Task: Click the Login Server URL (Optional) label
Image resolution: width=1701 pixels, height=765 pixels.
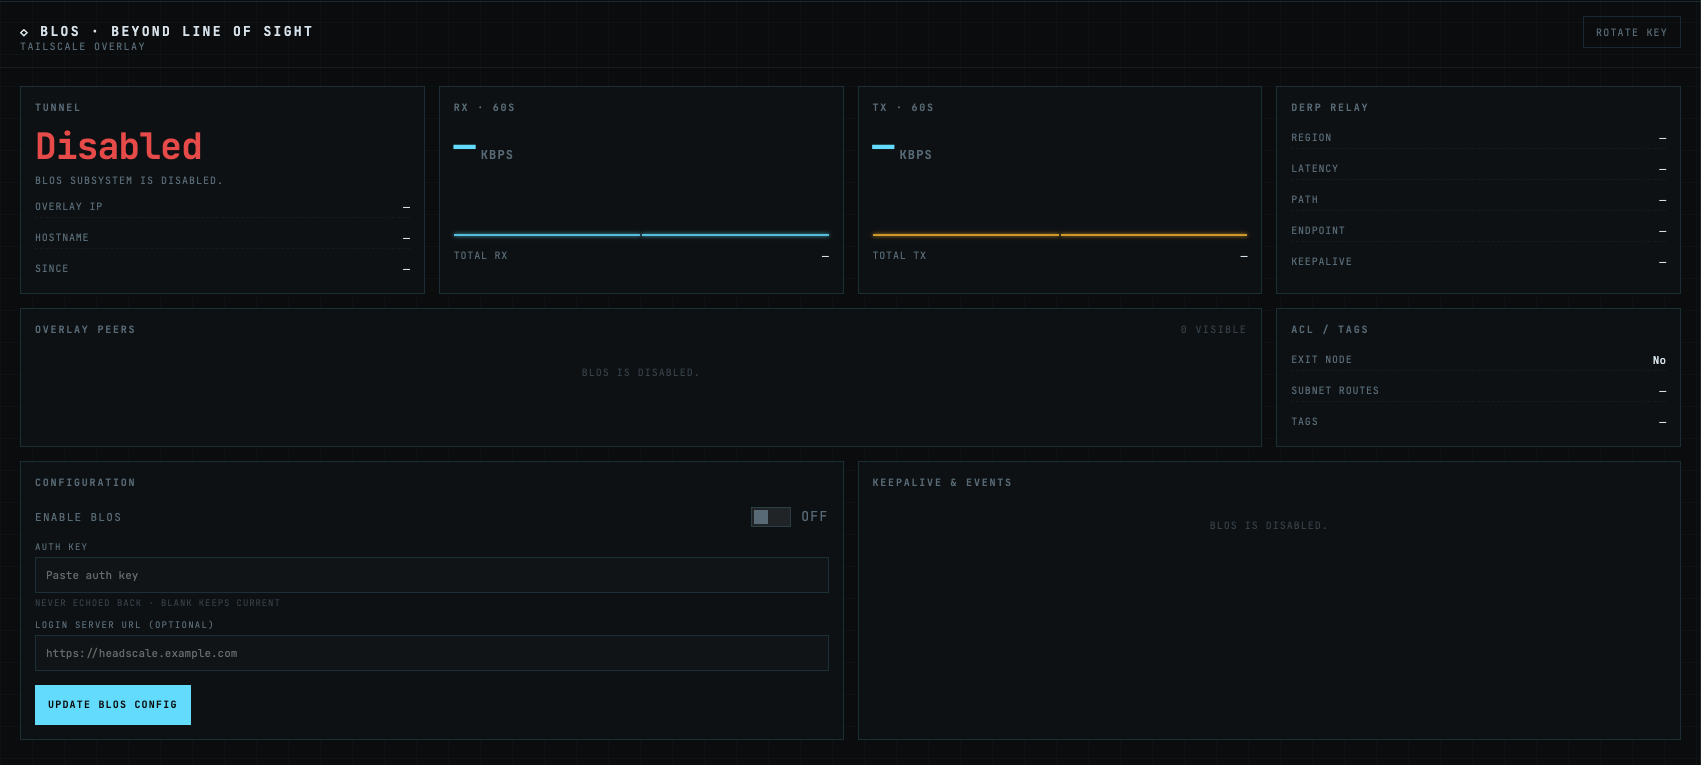Action: point(124,625)
